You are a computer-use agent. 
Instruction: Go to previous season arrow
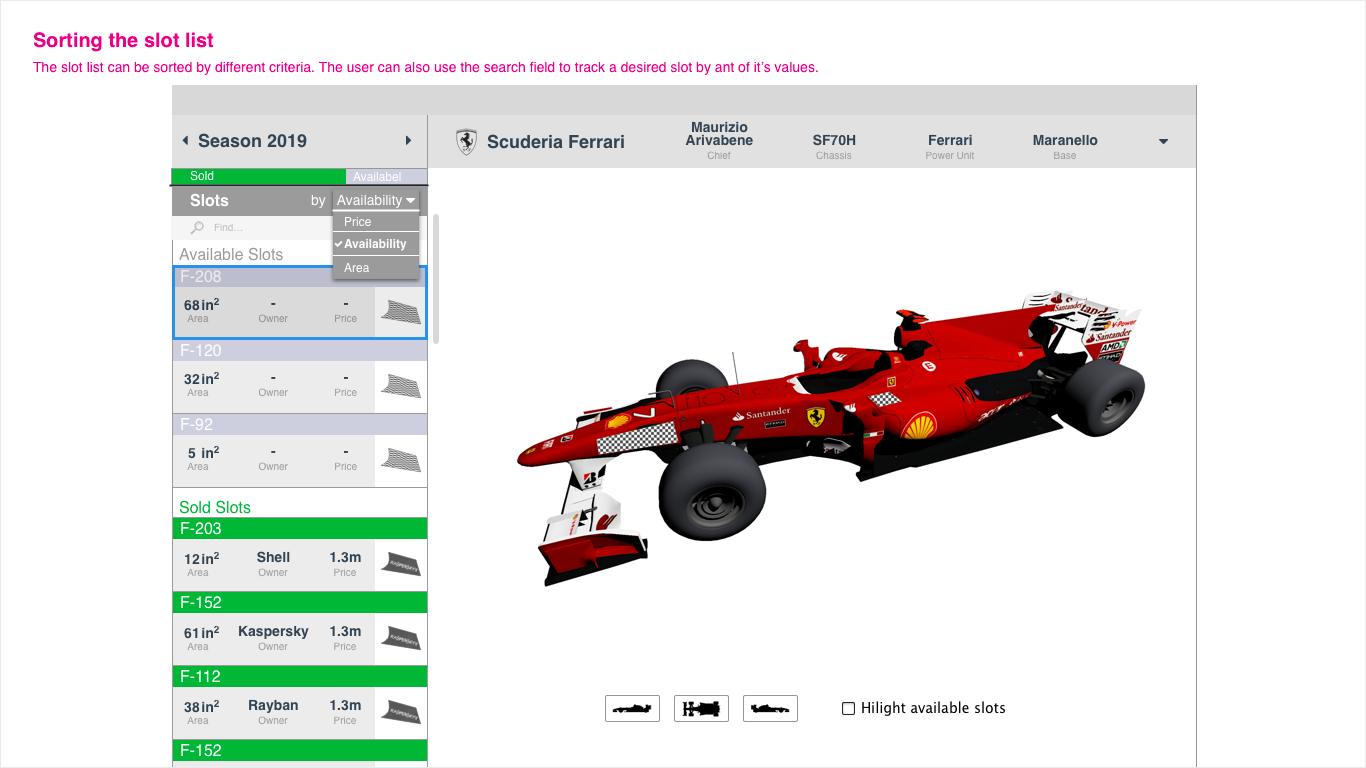[x=185, y=141]
